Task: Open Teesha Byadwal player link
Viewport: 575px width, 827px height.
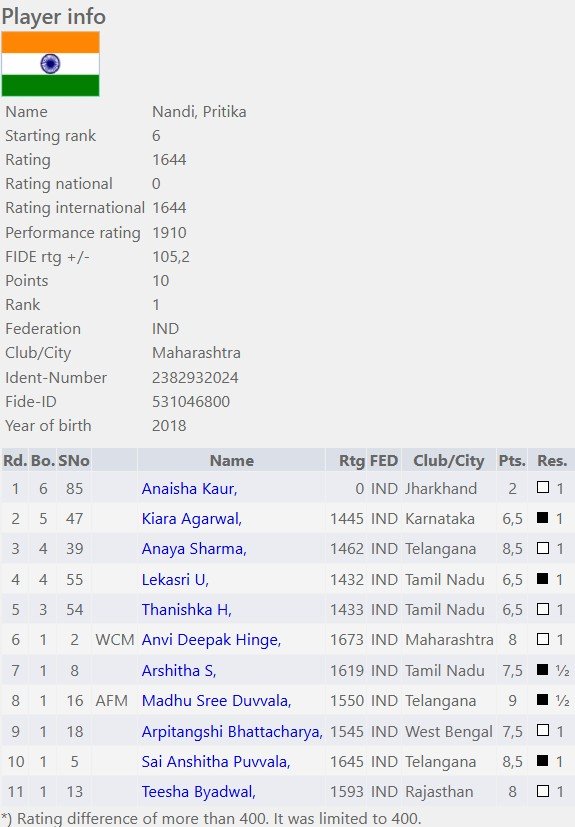Action: tap(198, 791)
